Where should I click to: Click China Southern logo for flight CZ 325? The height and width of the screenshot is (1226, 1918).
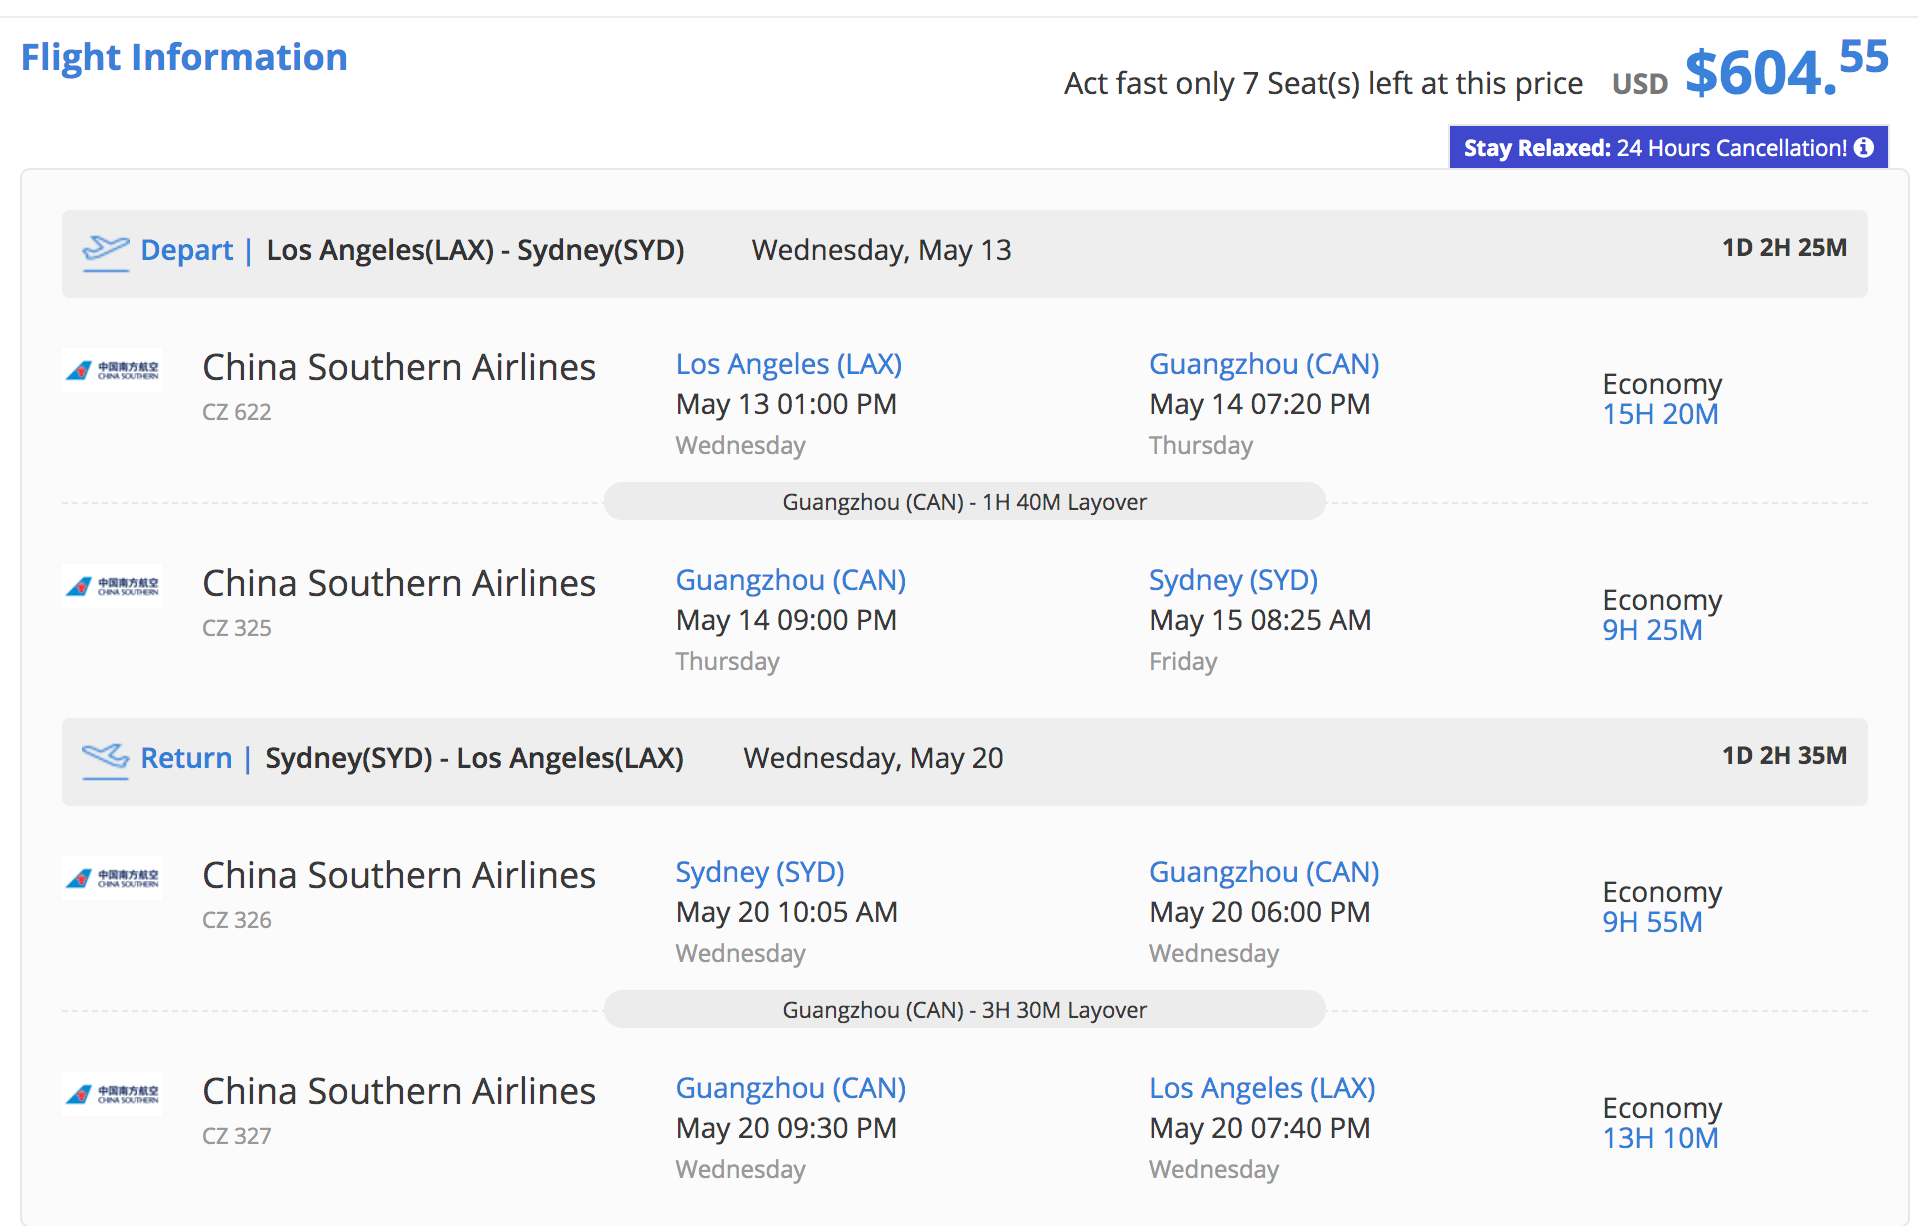[112, 586]
